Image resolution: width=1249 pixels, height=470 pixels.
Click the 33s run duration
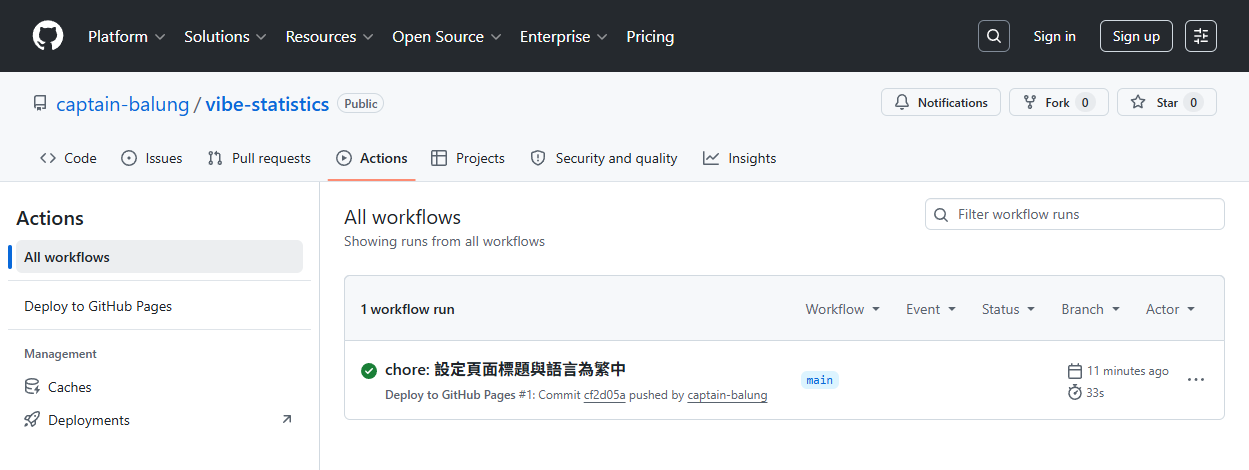pyautogui.click(x=1095, y=393)
